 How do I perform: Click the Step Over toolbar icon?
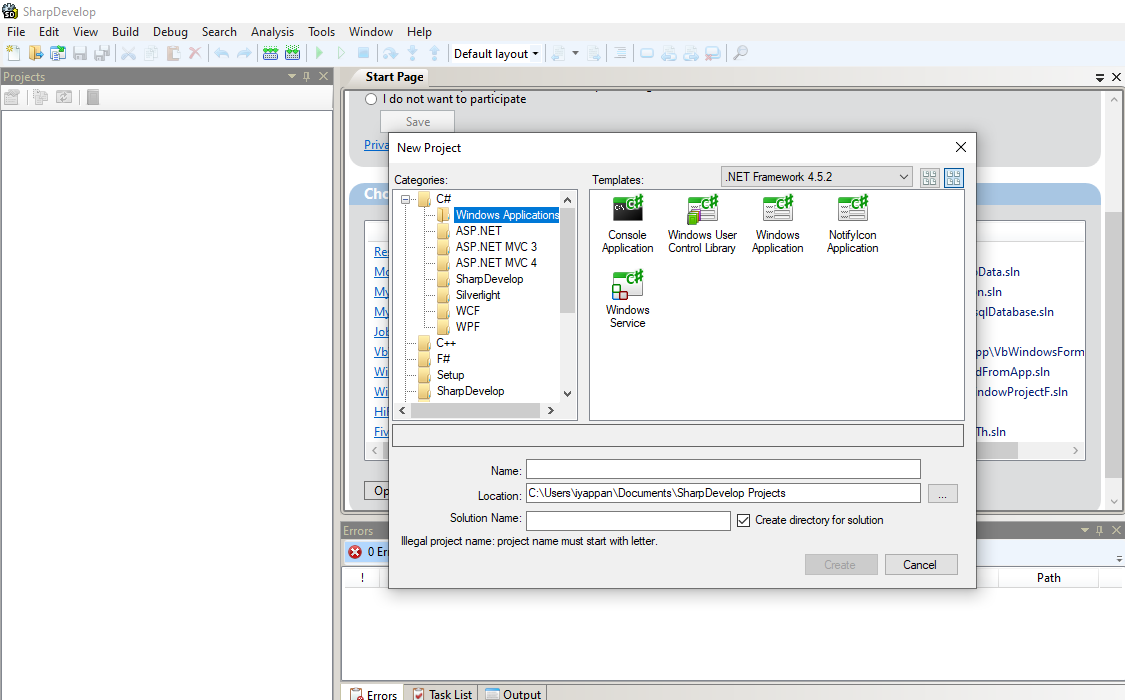(390, 53)
